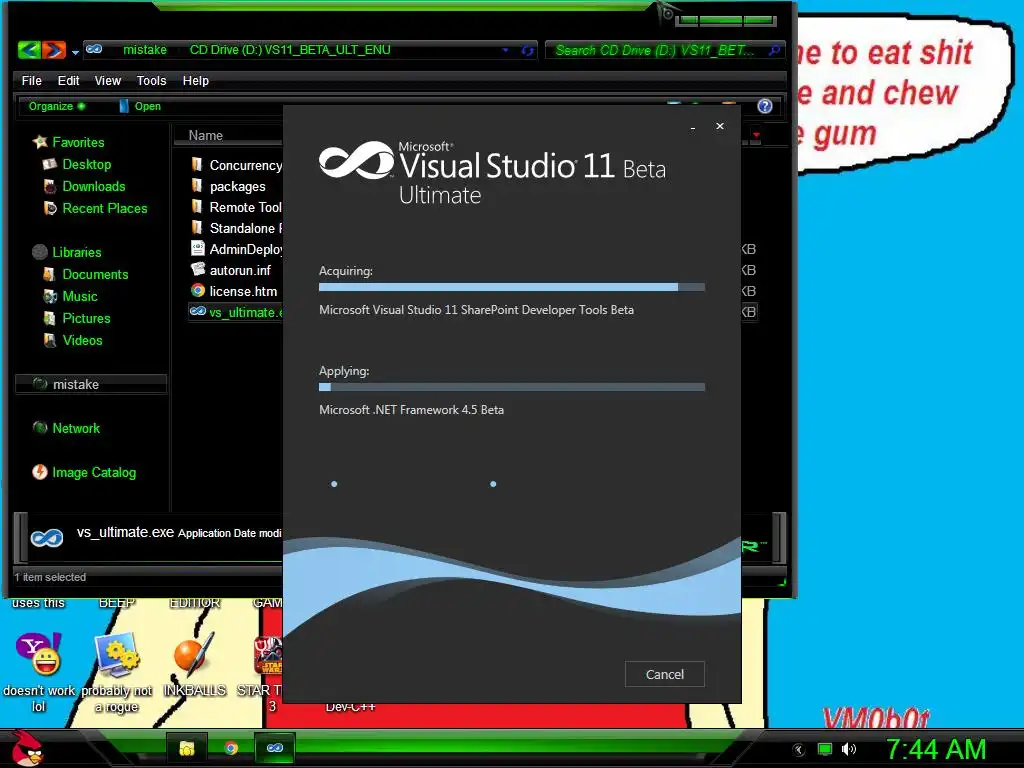
Task: Click the Chrome taskbar icon
Action: pyautogui.click(x=231, y=748)
